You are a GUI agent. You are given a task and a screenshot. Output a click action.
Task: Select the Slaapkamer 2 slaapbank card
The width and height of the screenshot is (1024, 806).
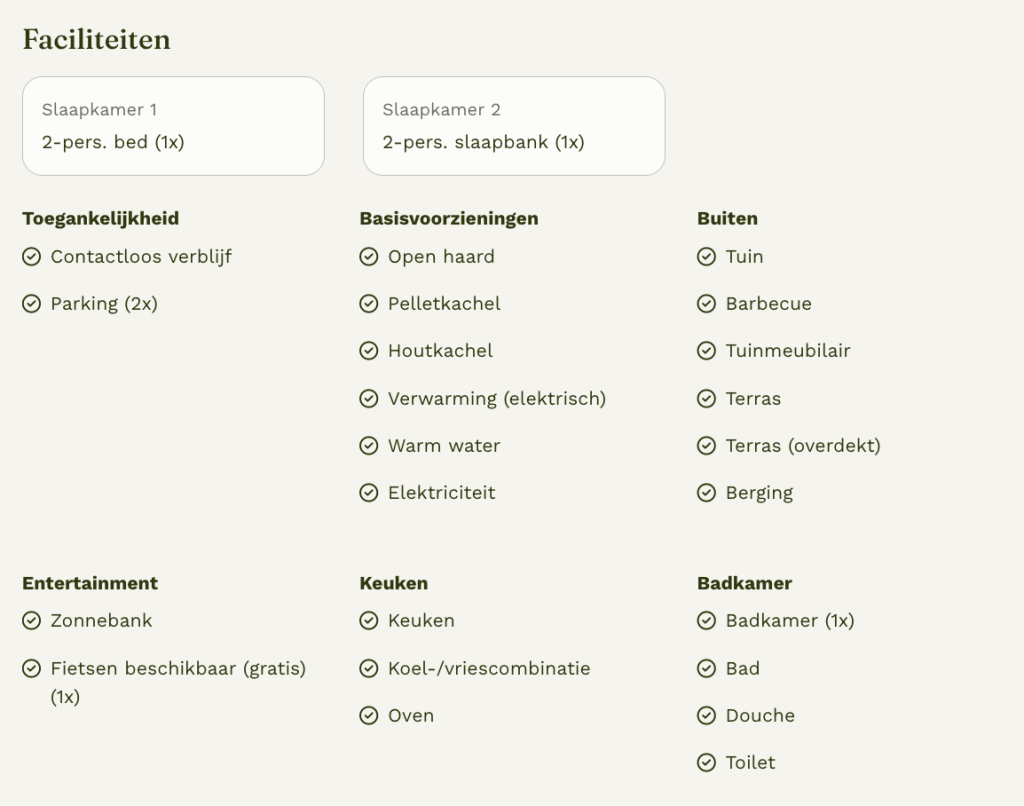coord(515,126)
